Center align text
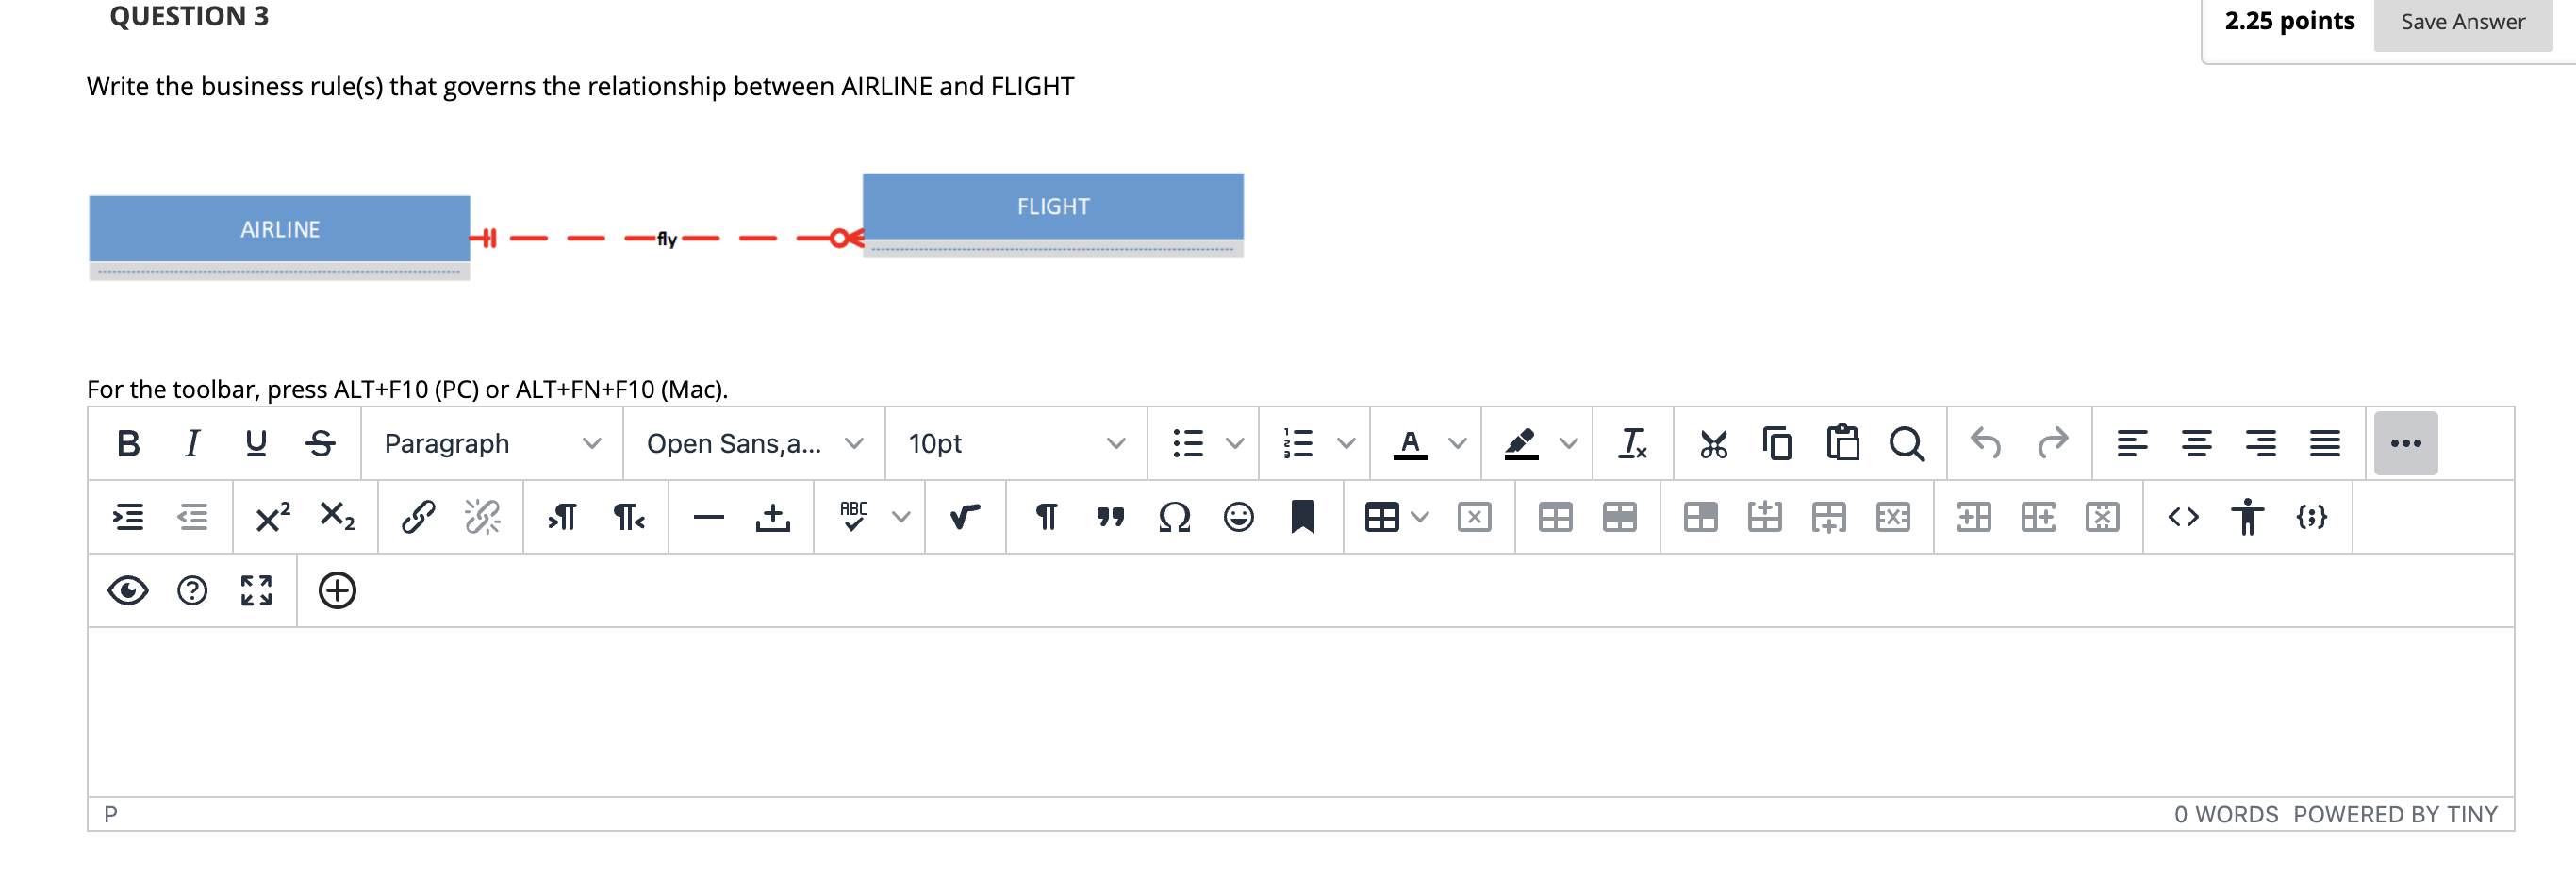Screen dimensions: 2576x879 click(2196, 443)
